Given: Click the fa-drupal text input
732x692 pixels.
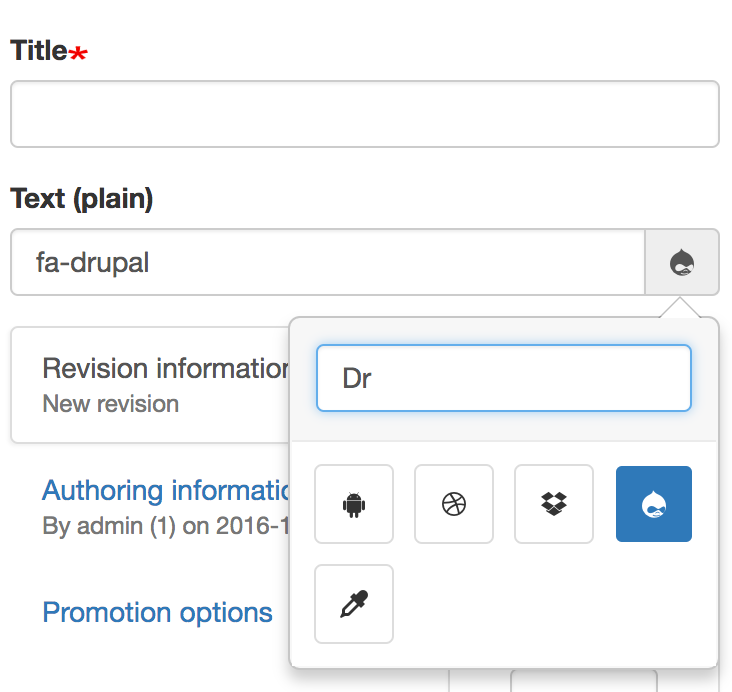Looking at the screenshot, I should (x=328, y=262).
